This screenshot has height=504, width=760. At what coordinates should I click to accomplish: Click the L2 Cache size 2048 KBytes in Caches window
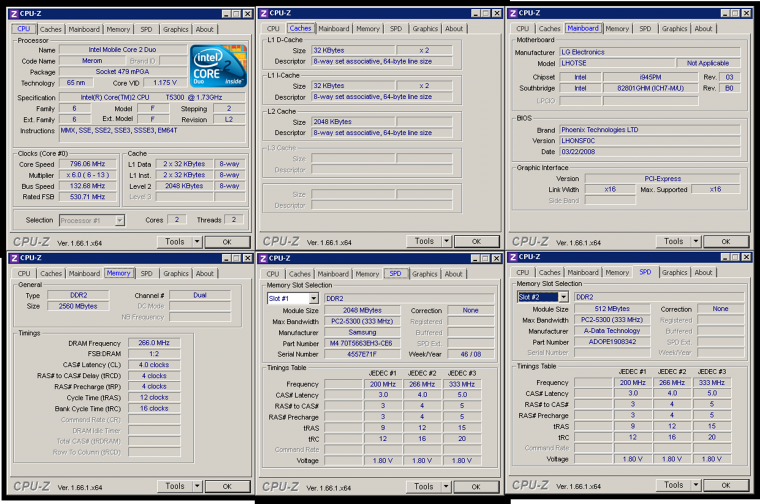(x=353, y=121)
